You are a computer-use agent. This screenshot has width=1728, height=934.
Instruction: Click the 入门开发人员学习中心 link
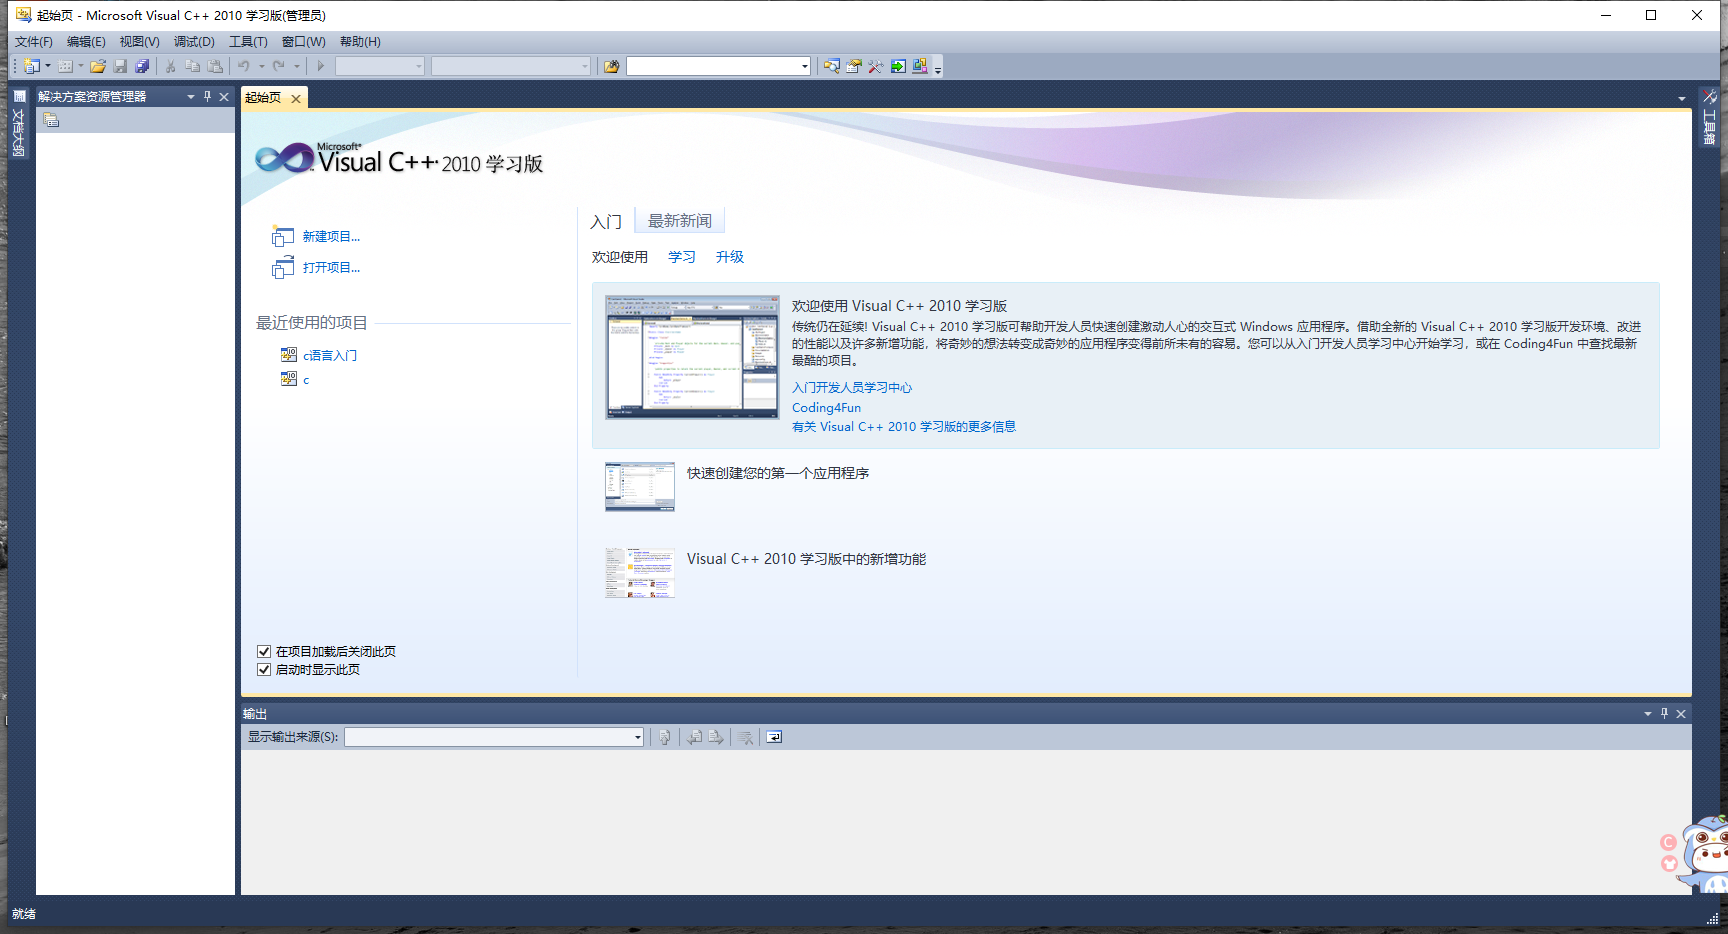[x=852, y=388]
